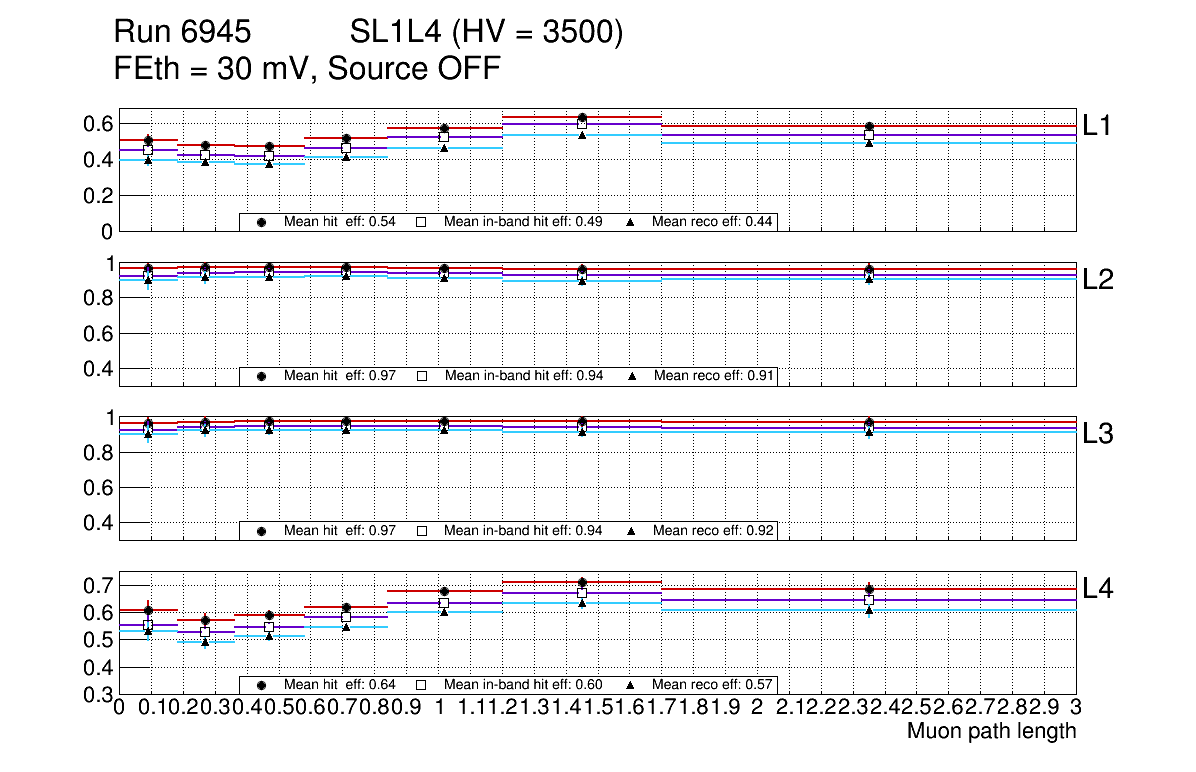1196x772 pixels.
Task: Click the rightmost open square data point in L1
Action: 869,135
